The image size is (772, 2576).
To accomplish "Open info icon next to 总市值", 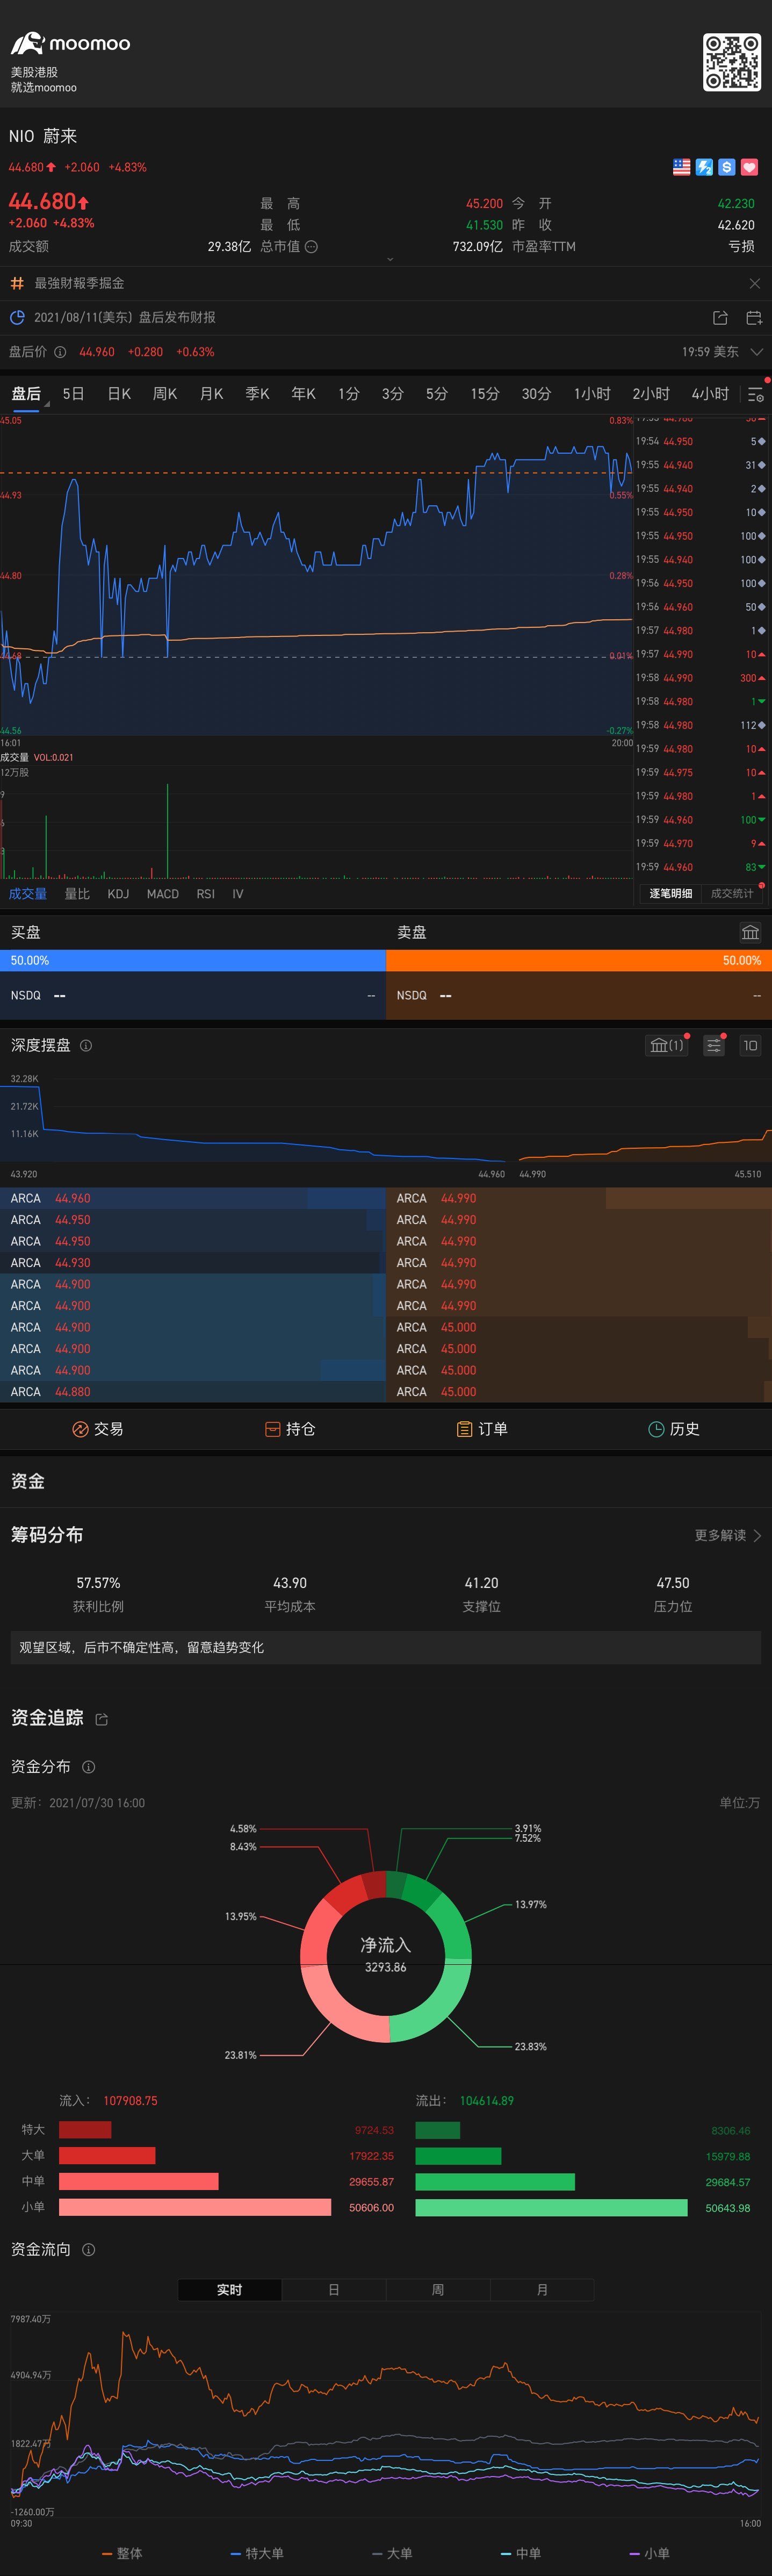I will [311, 247].
